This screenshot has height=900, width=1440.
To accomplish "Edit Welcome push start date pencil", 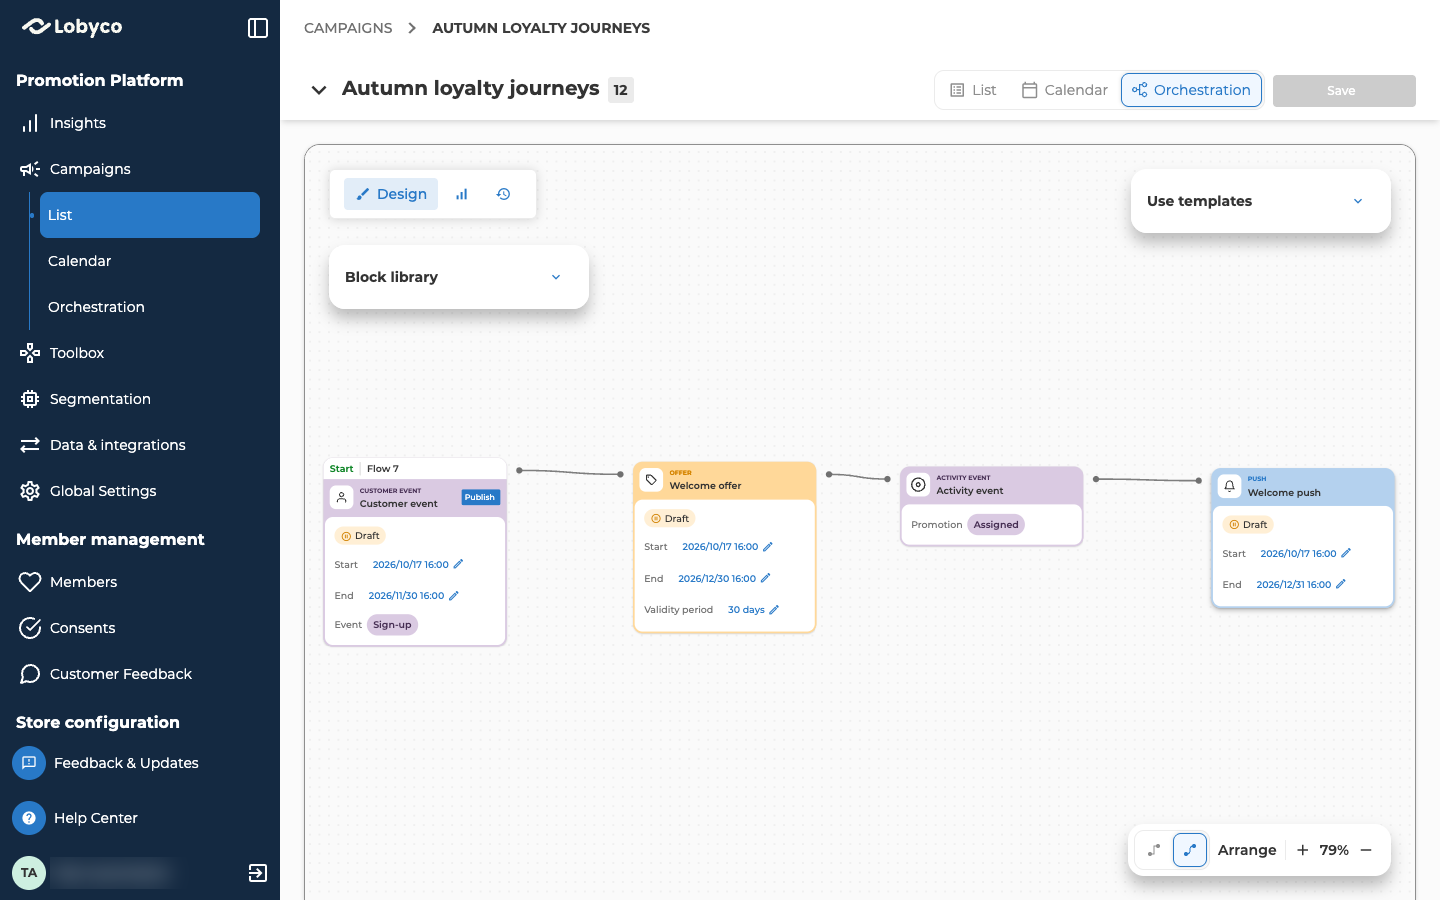I will [1346, 553].
